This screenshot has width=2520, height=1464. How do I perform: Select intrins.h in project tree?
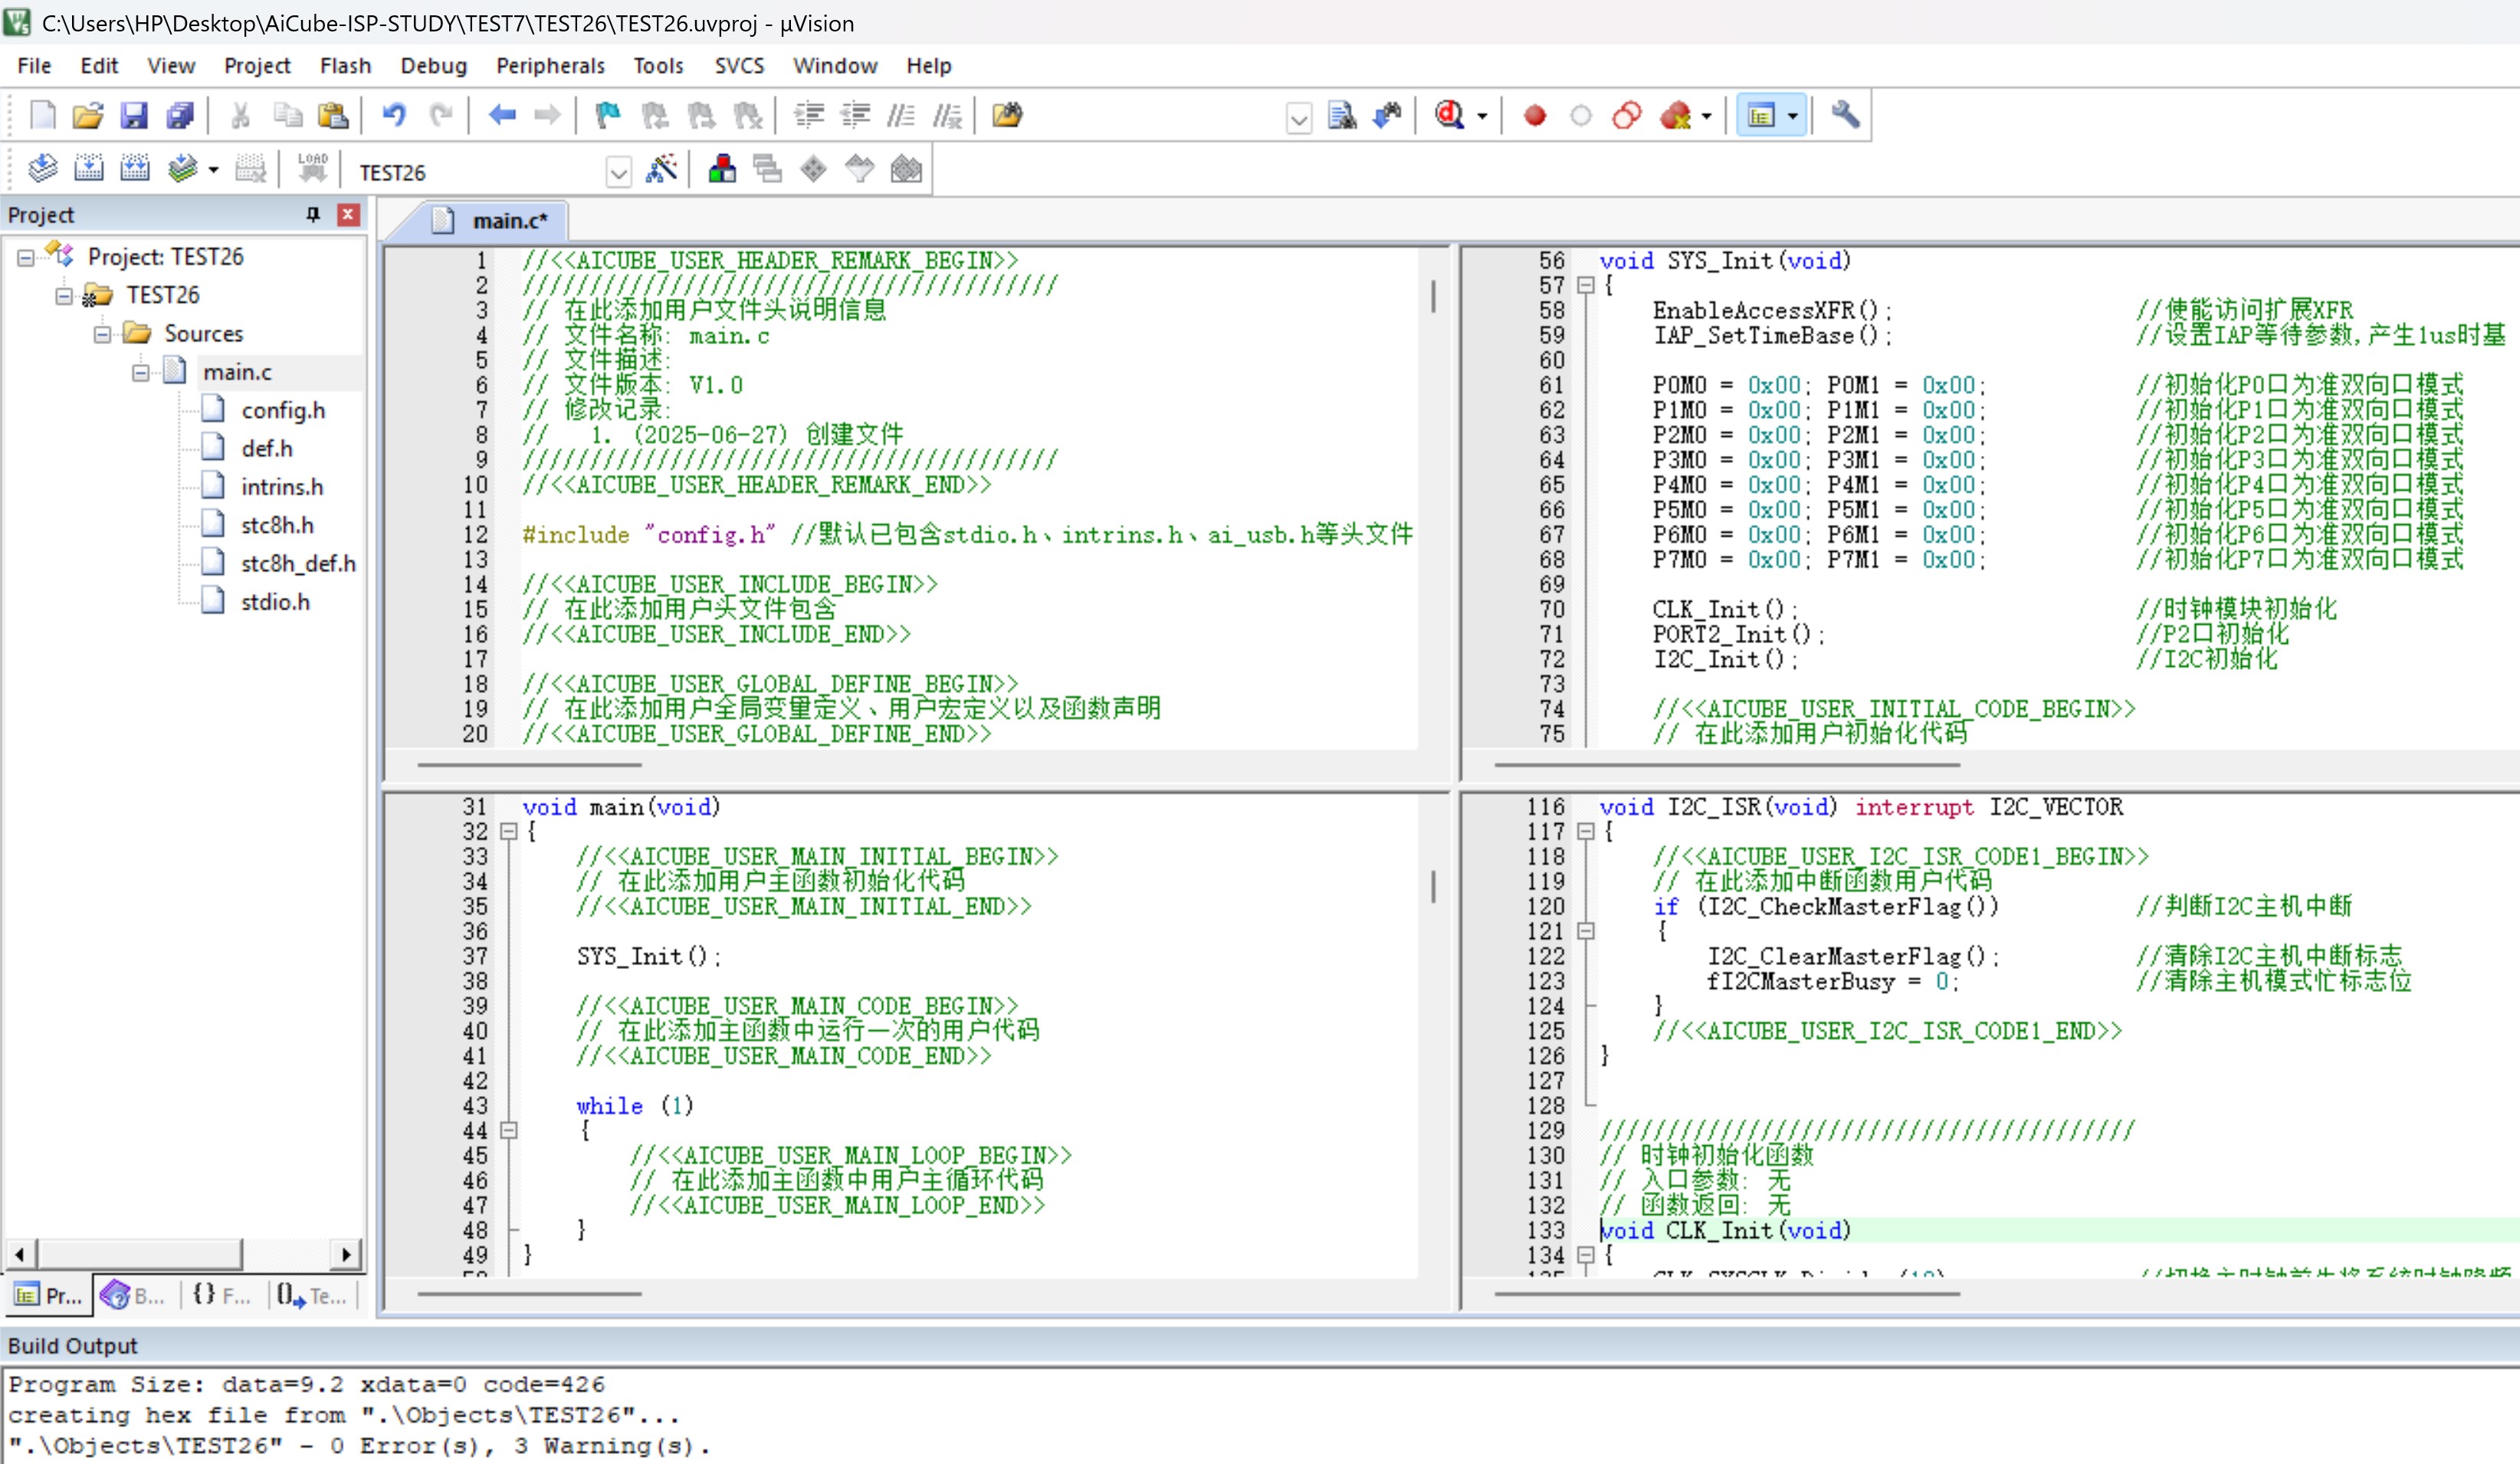282,487
